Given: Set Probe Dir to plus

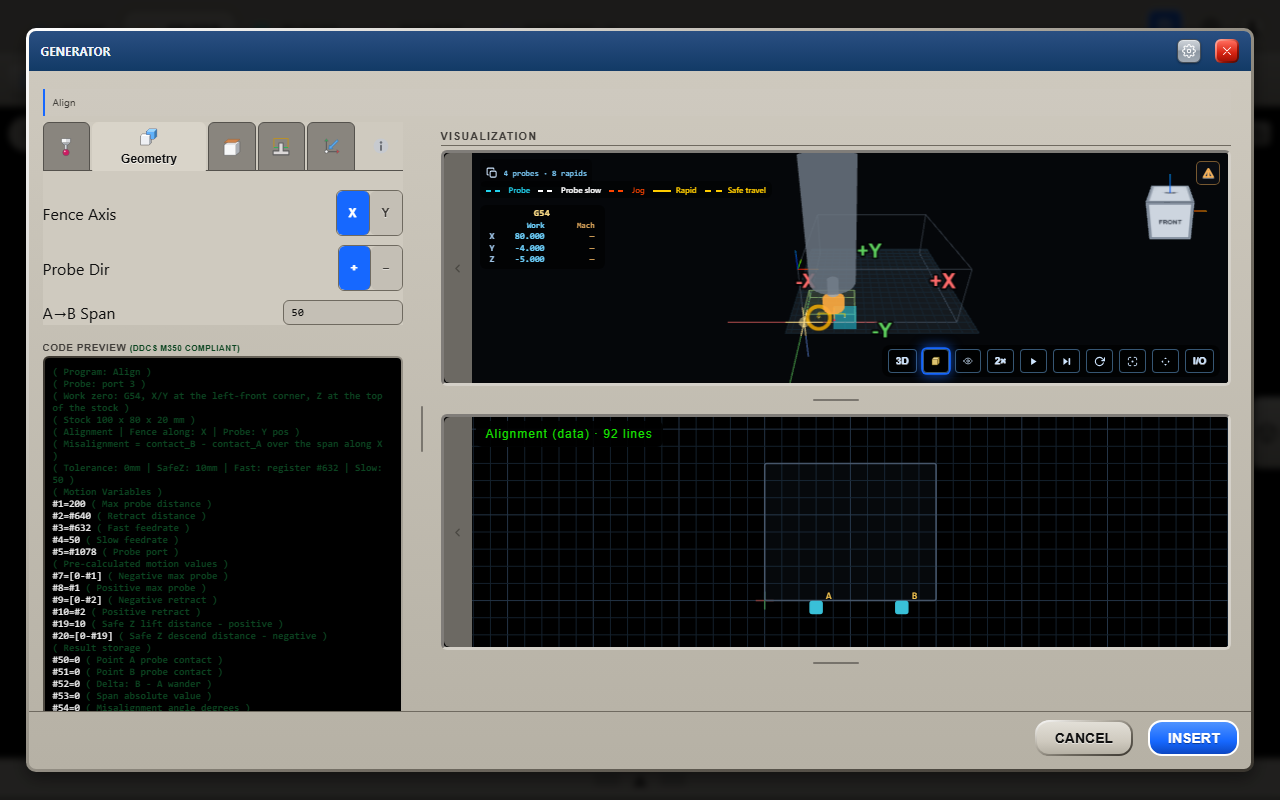Looking at the screenshot, I should [x=353, y=268].
